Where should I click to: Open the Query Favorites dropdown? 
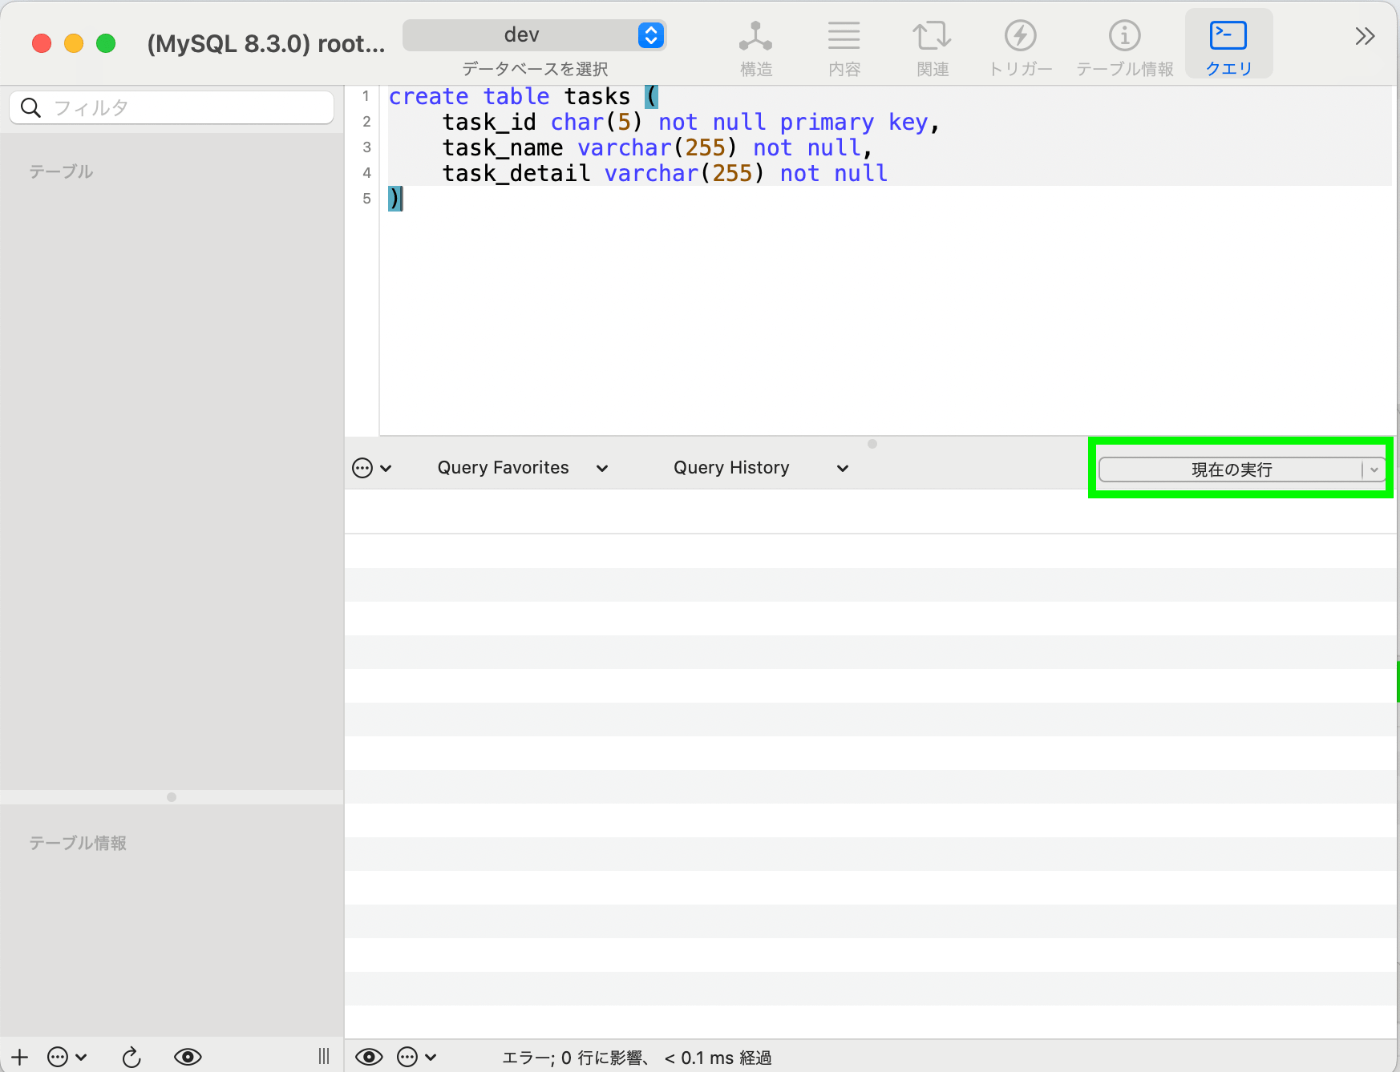(523, 468)
